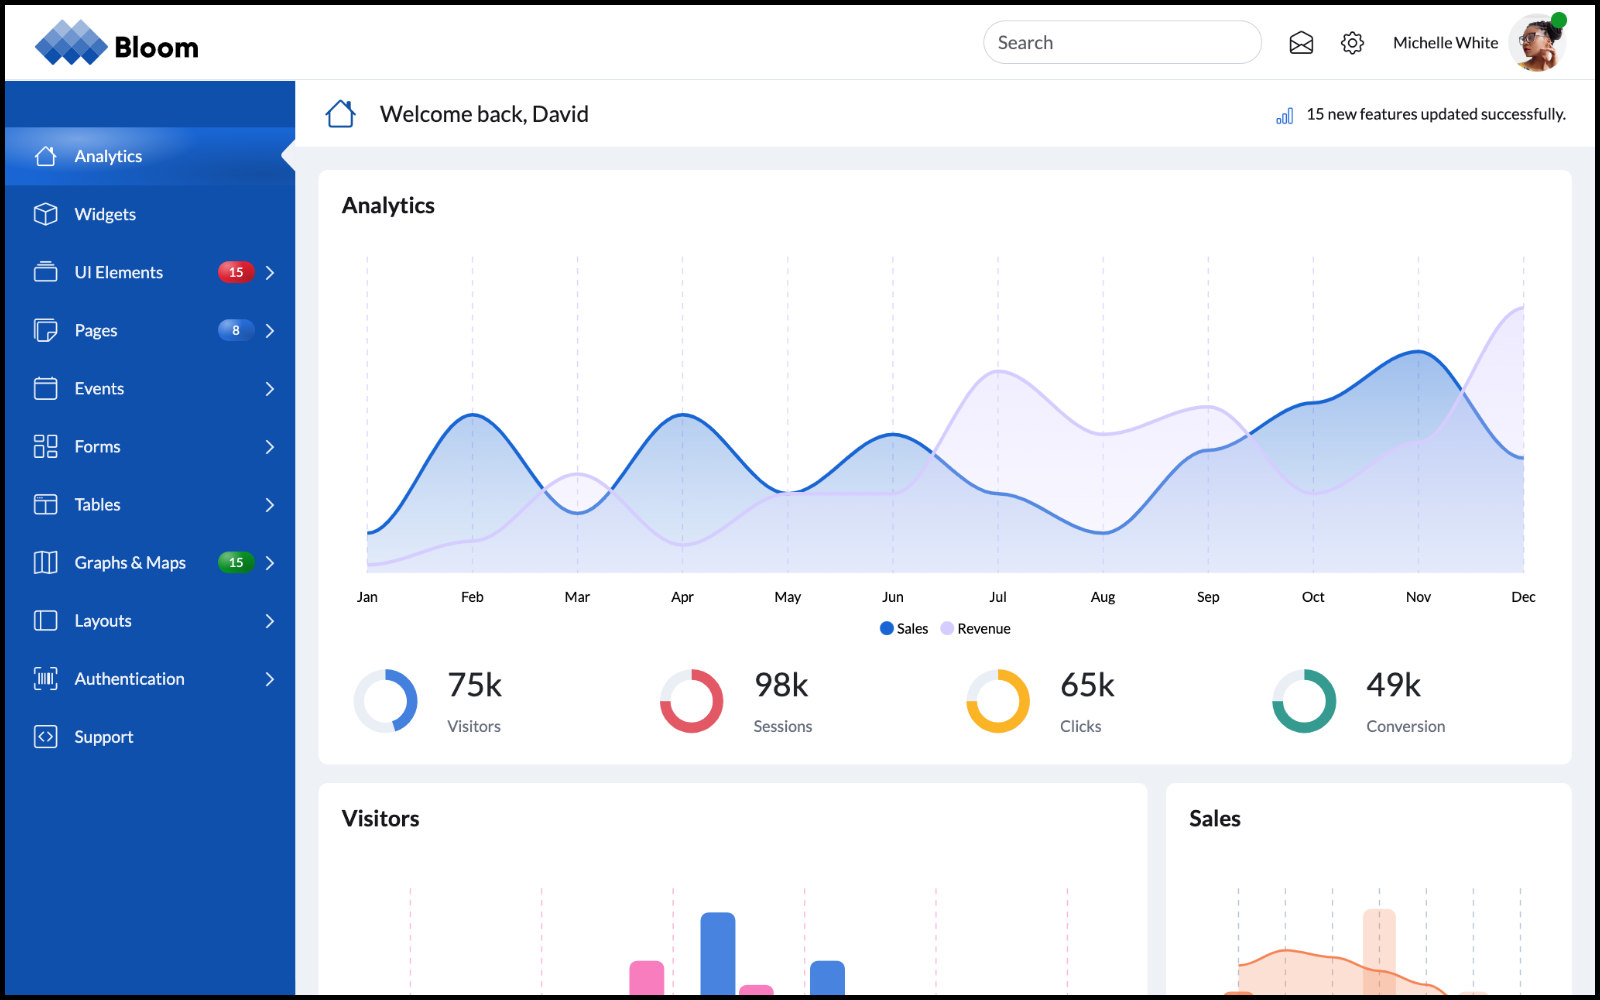Click the Conversion progress ring
This screenshot has height=1000, width=1600.
(x=1303, y=700)
